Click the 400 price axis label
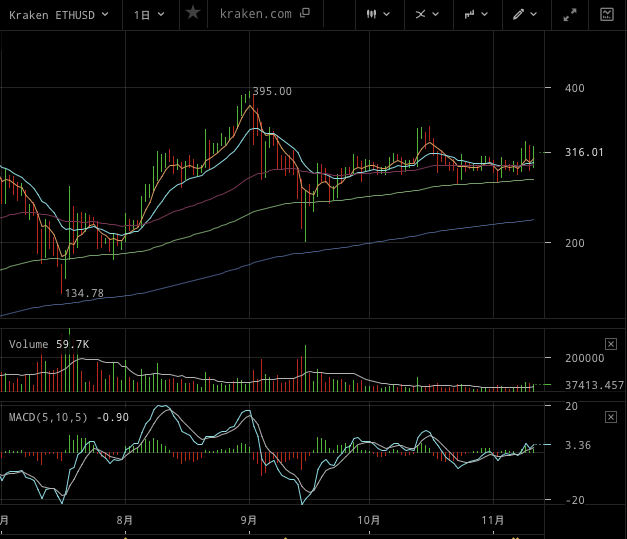Image resolution: width=627 pixels, height=539 pixels. click(575, 88)
